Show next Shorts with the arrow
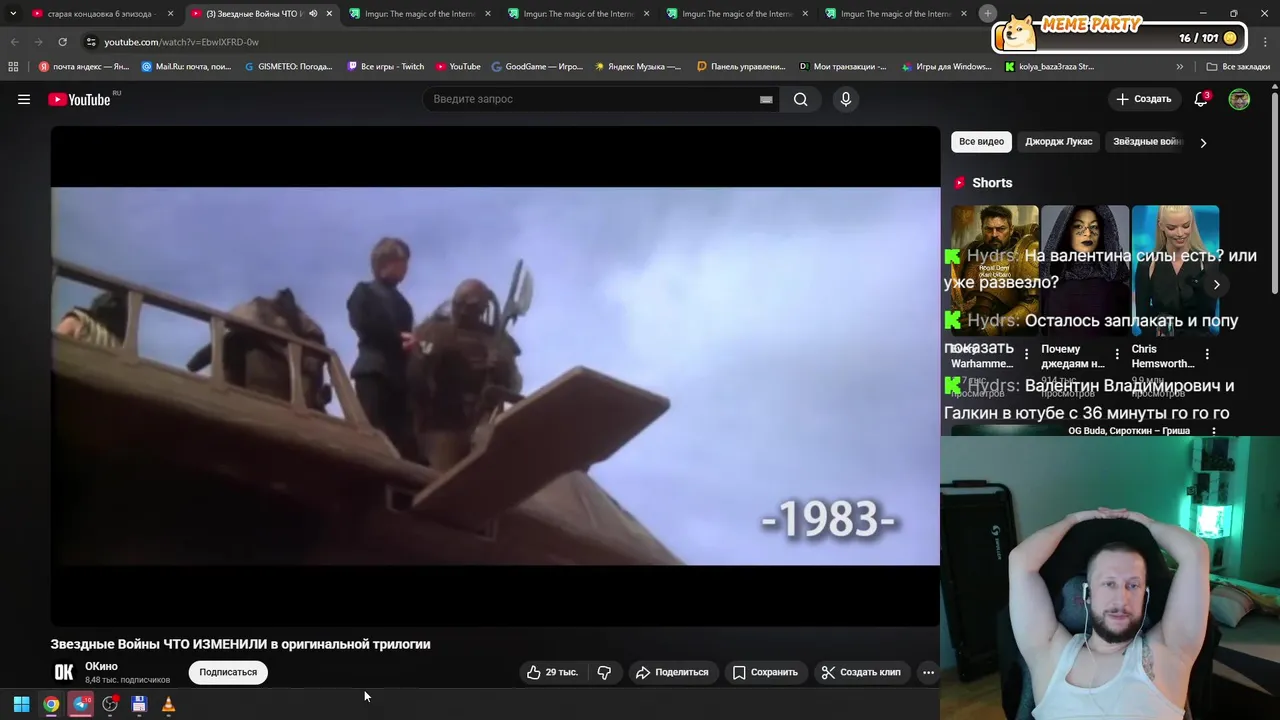The height and width of the screenshot is (720, 1280). pyautogui.click(x=1216, y=284)
